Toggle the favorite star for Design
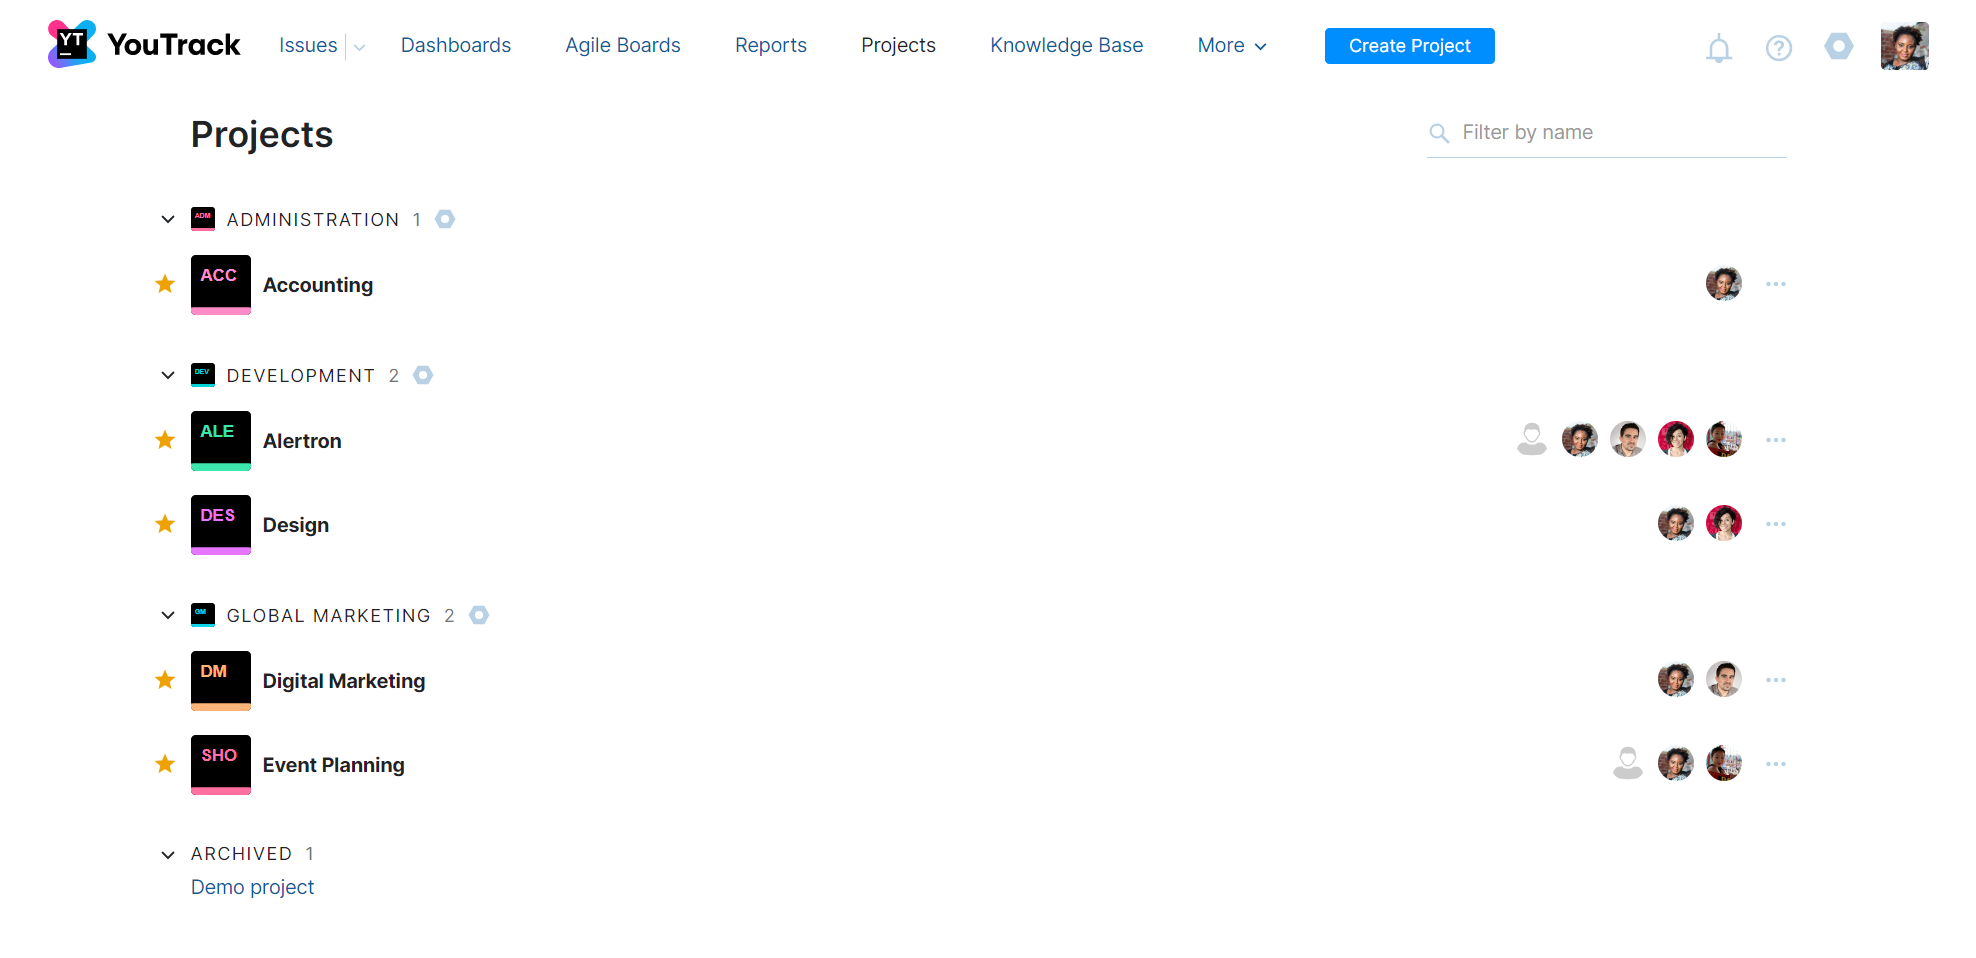The width and height of the screenshot is (1976, 958). coord(165,523)
